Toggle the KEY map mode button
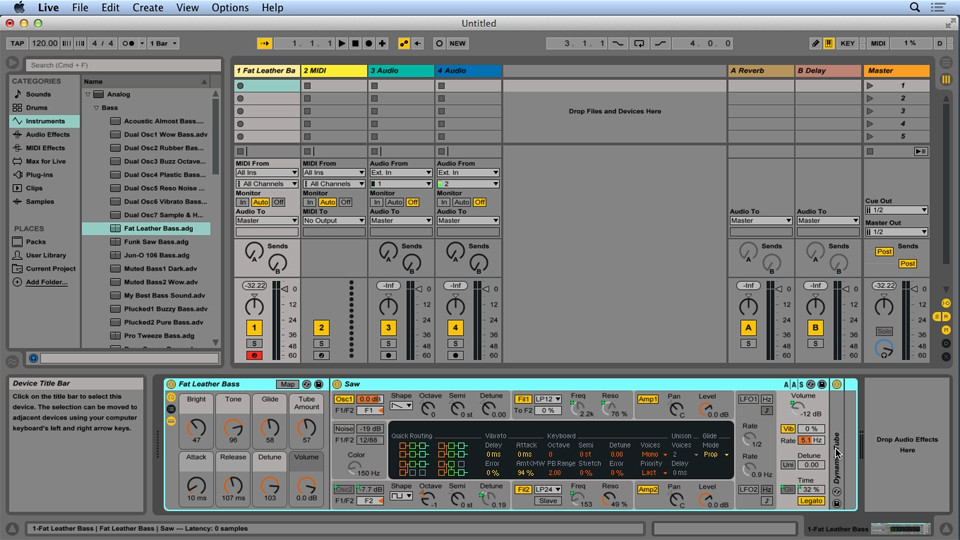 click(847, 43)
